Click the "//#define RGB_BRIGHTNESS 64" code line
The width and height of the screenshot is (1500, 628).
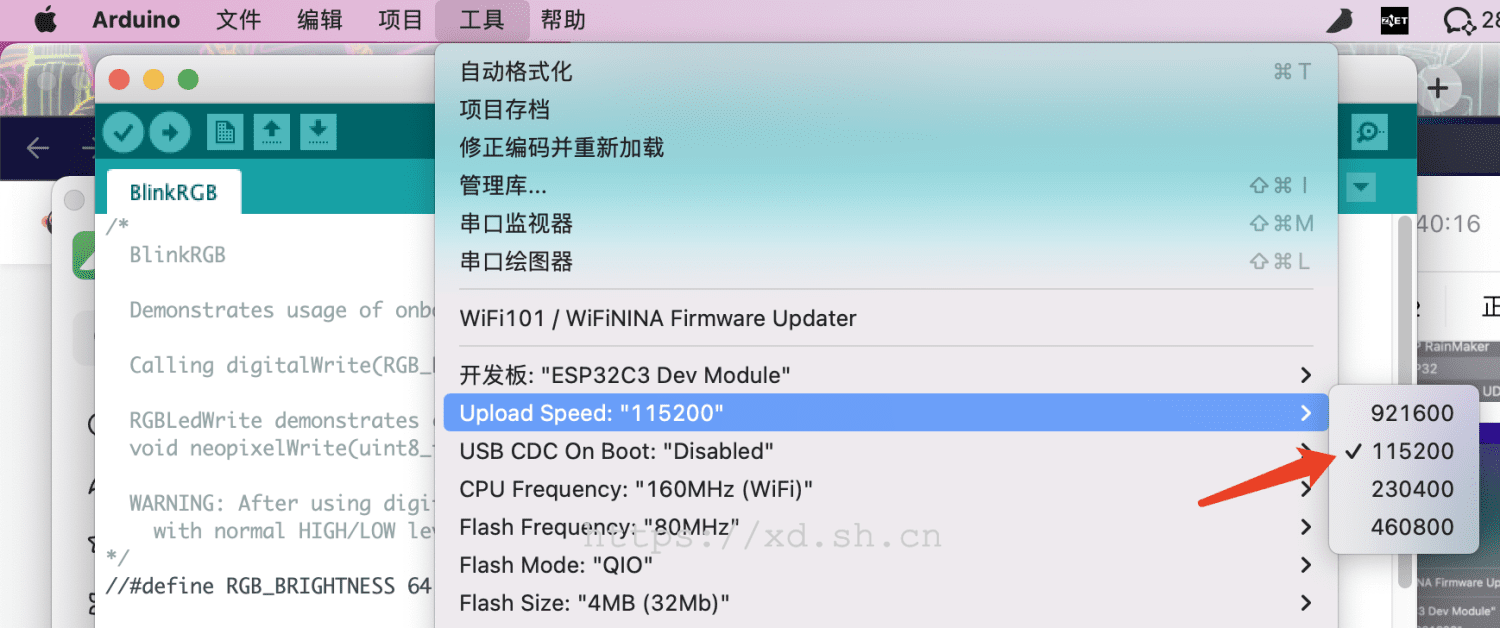click(x=268, y=586)
